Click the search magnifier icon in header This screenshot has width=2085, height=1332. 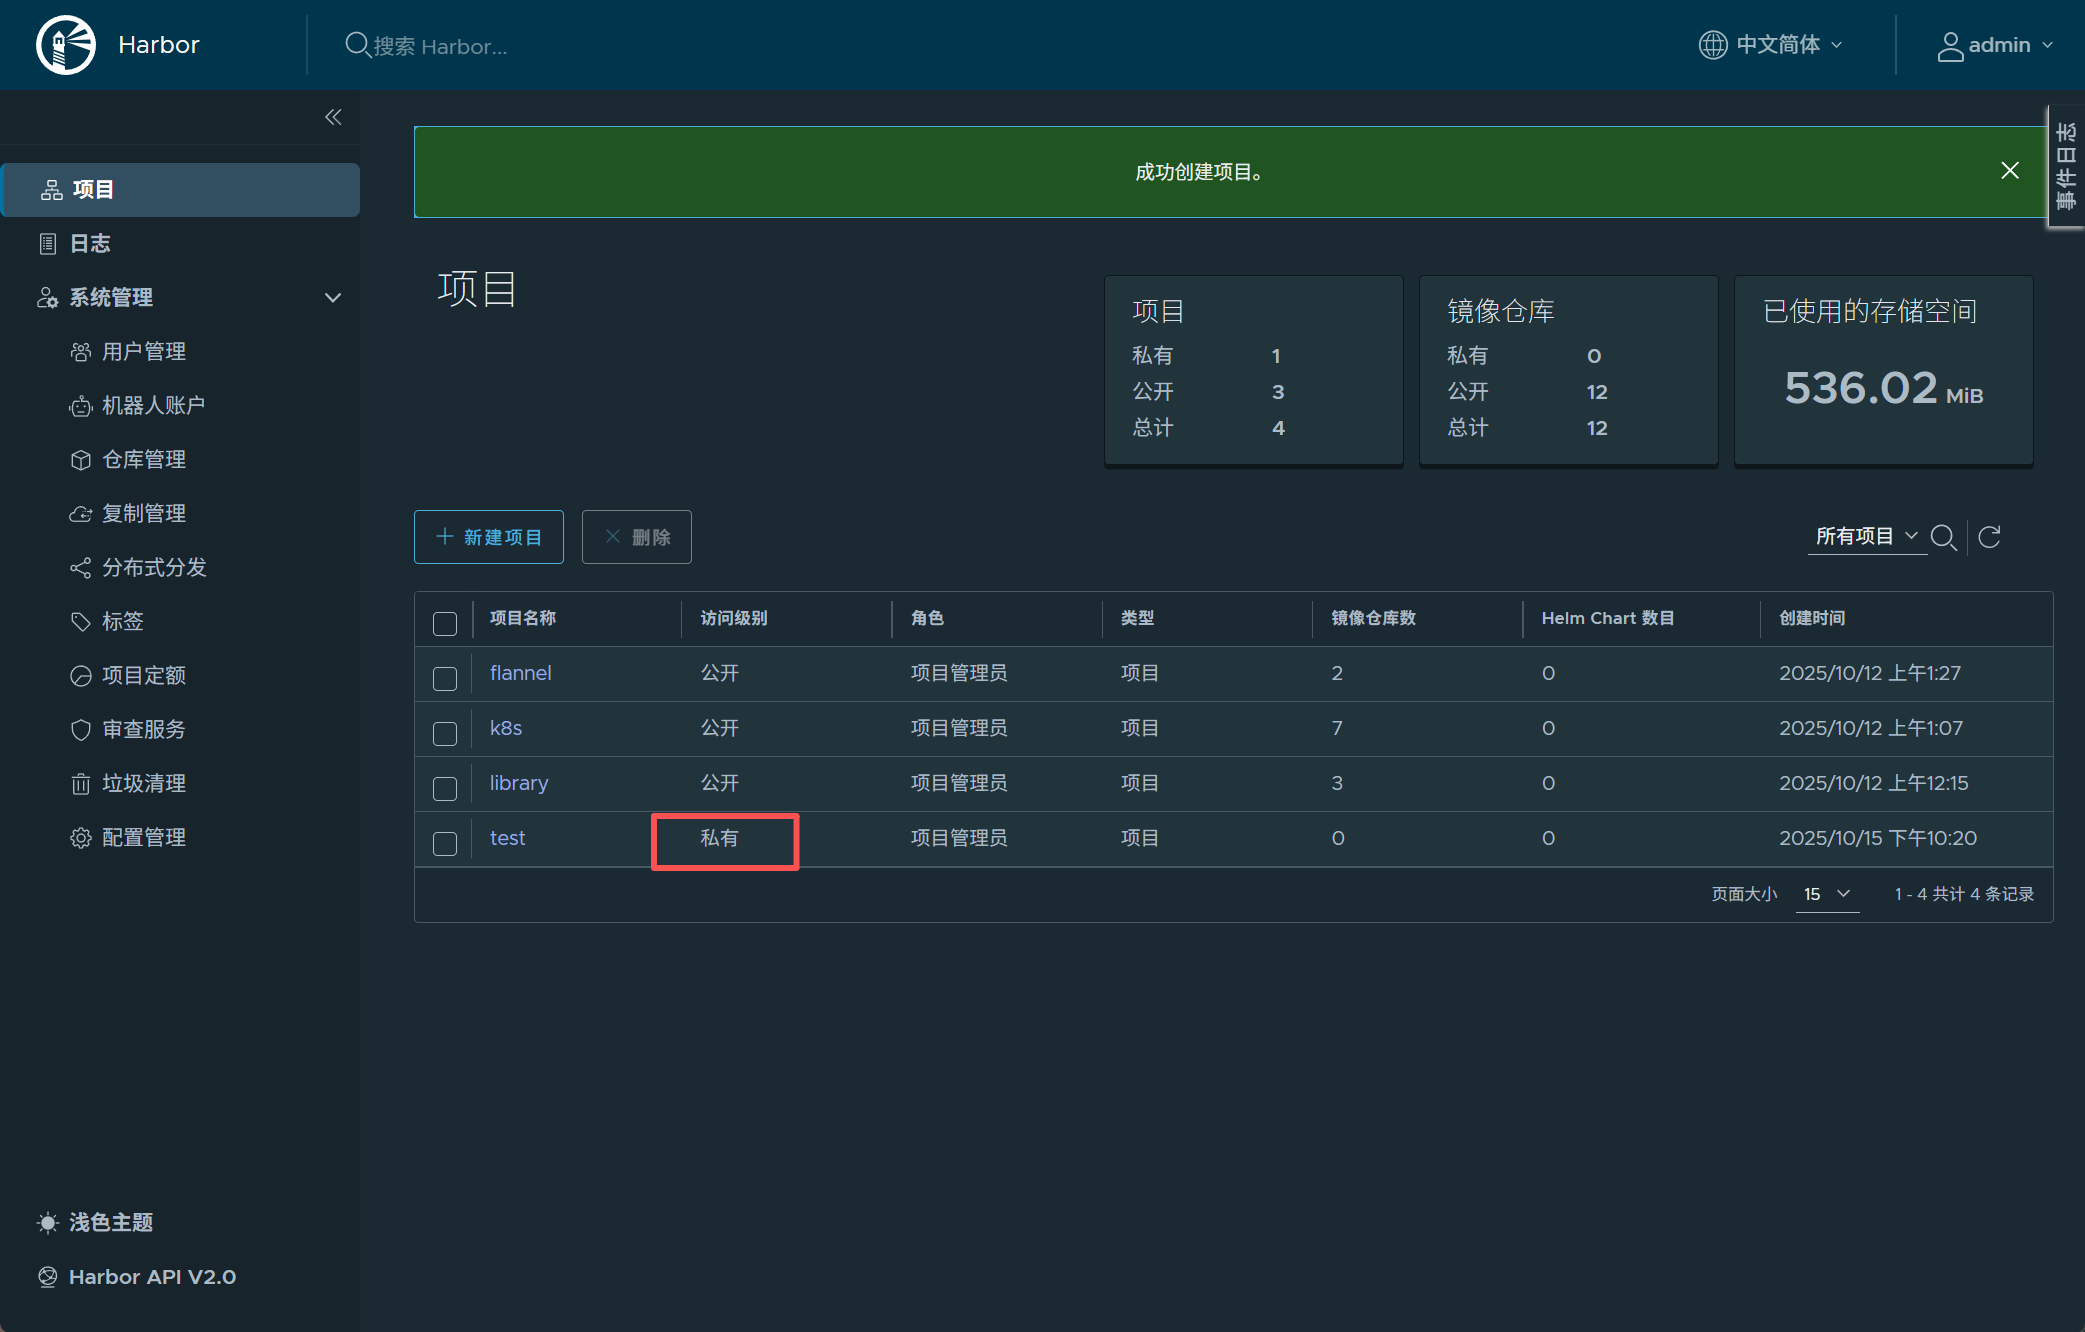click(357, 45)
